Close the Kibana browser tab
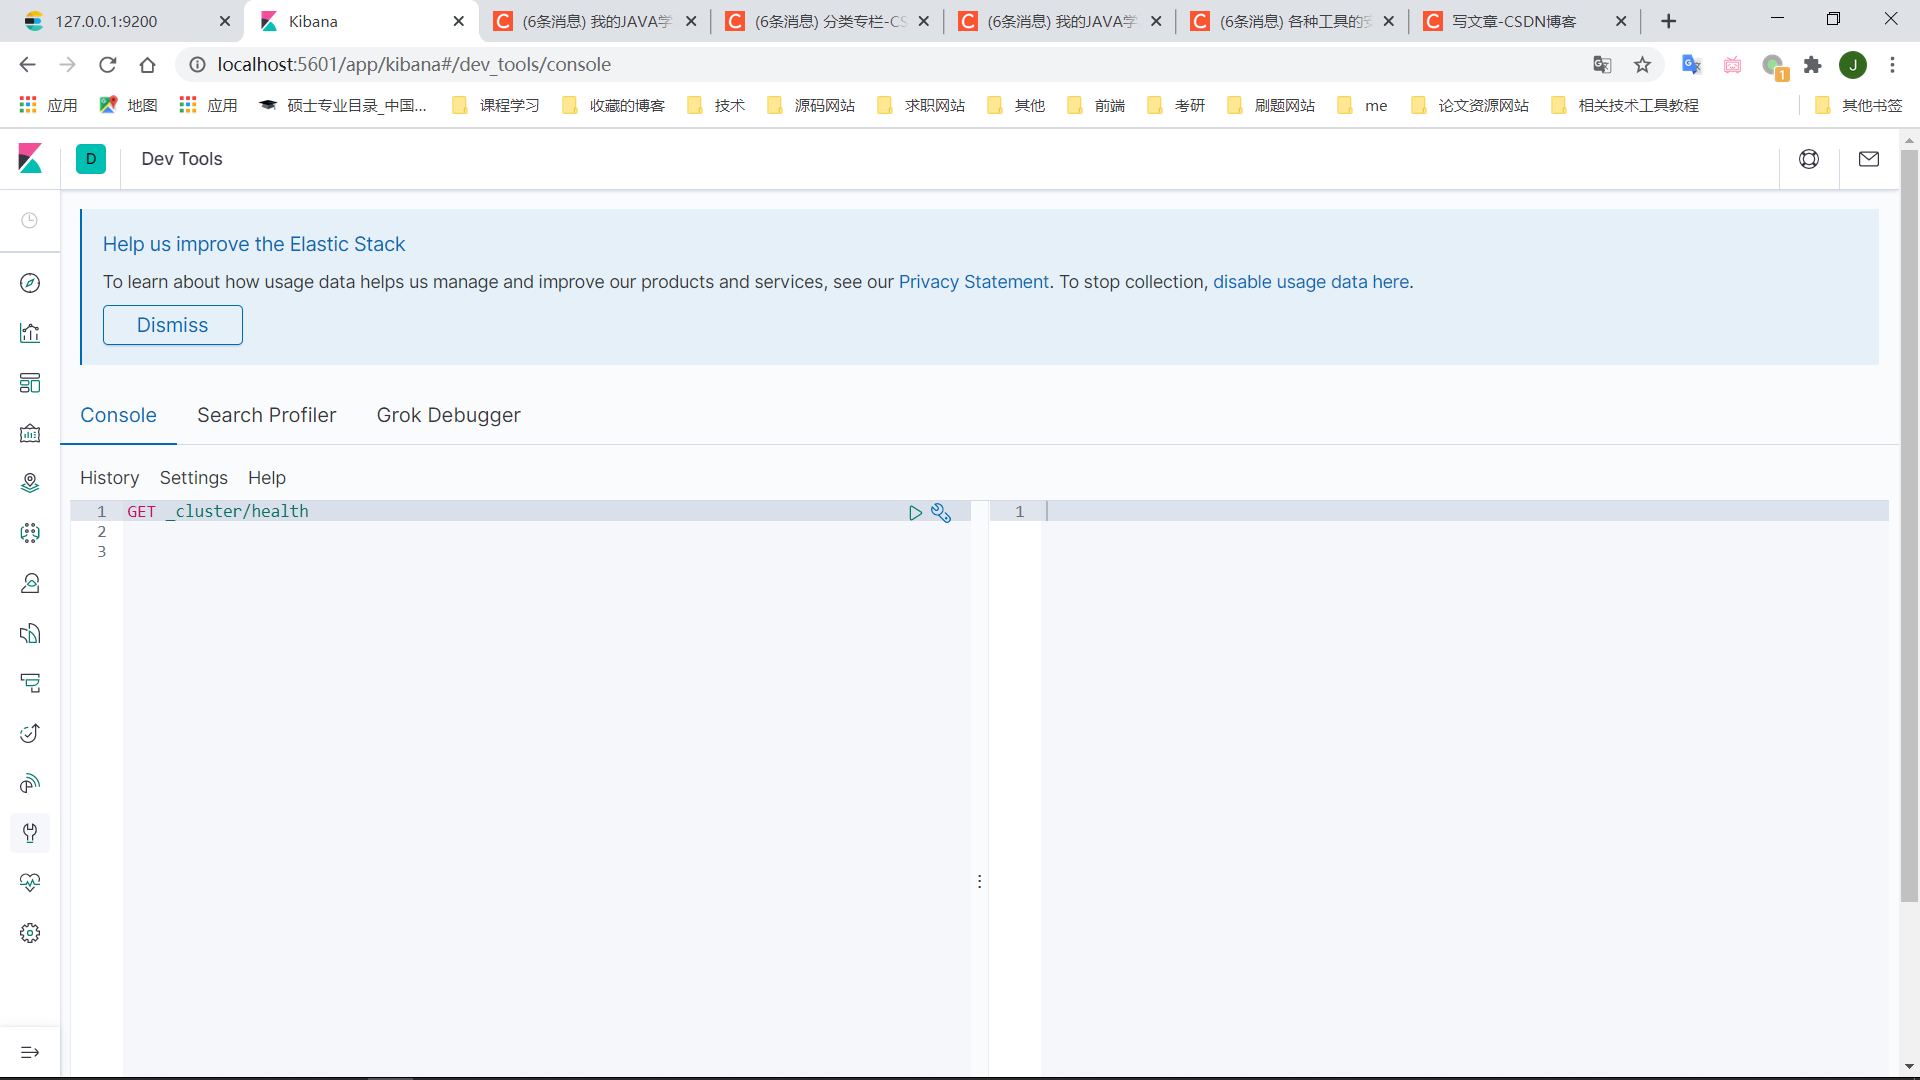Screen dimensions: 1920x1080 (459, 21)
